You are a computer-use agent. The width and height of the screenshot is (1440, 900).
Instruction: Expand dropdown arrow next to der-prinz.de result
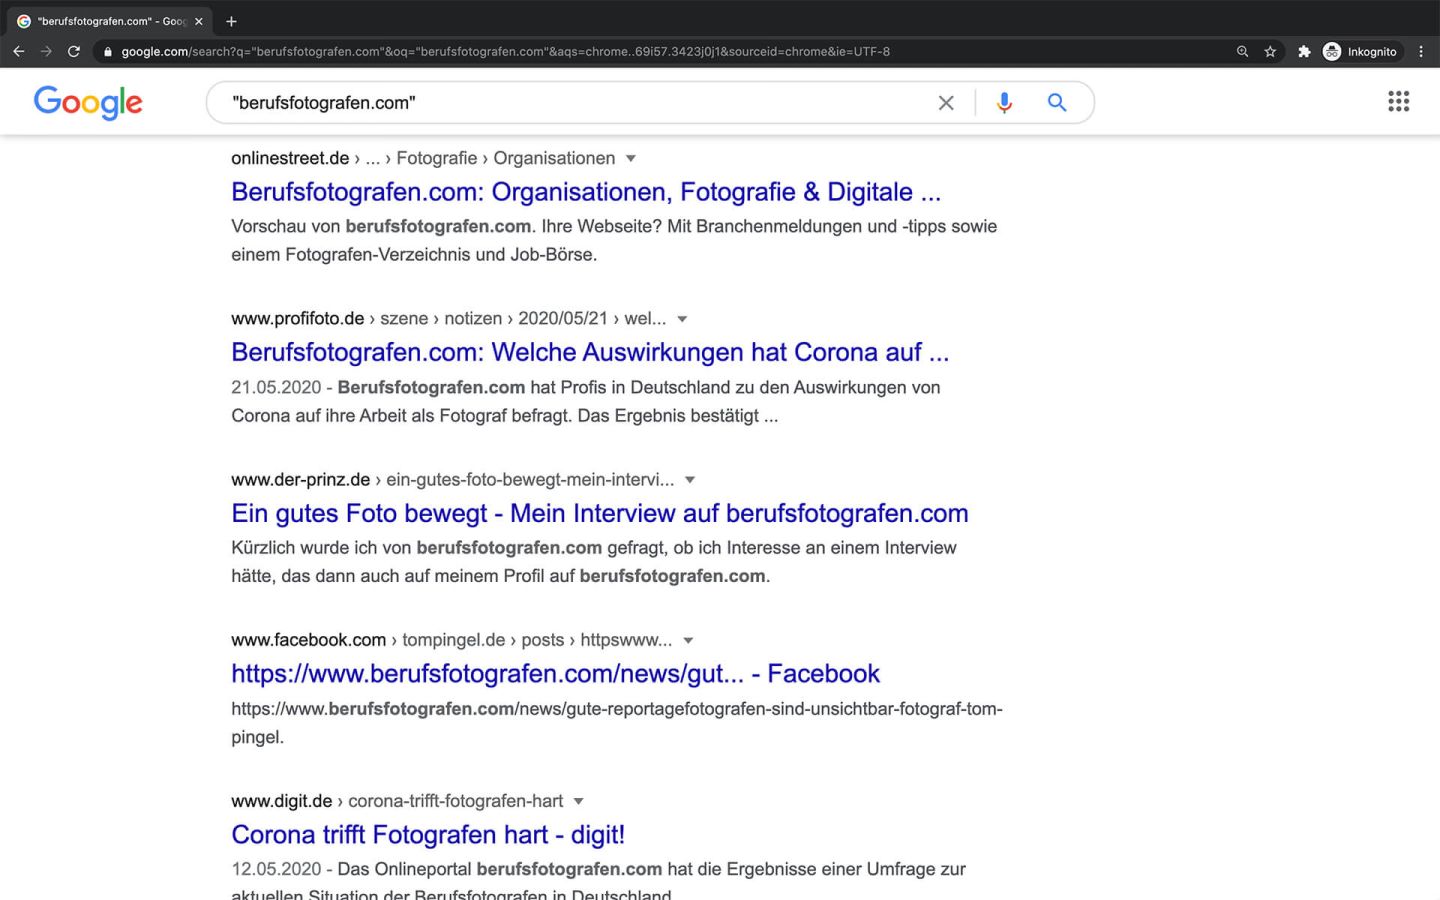[690, 480]
